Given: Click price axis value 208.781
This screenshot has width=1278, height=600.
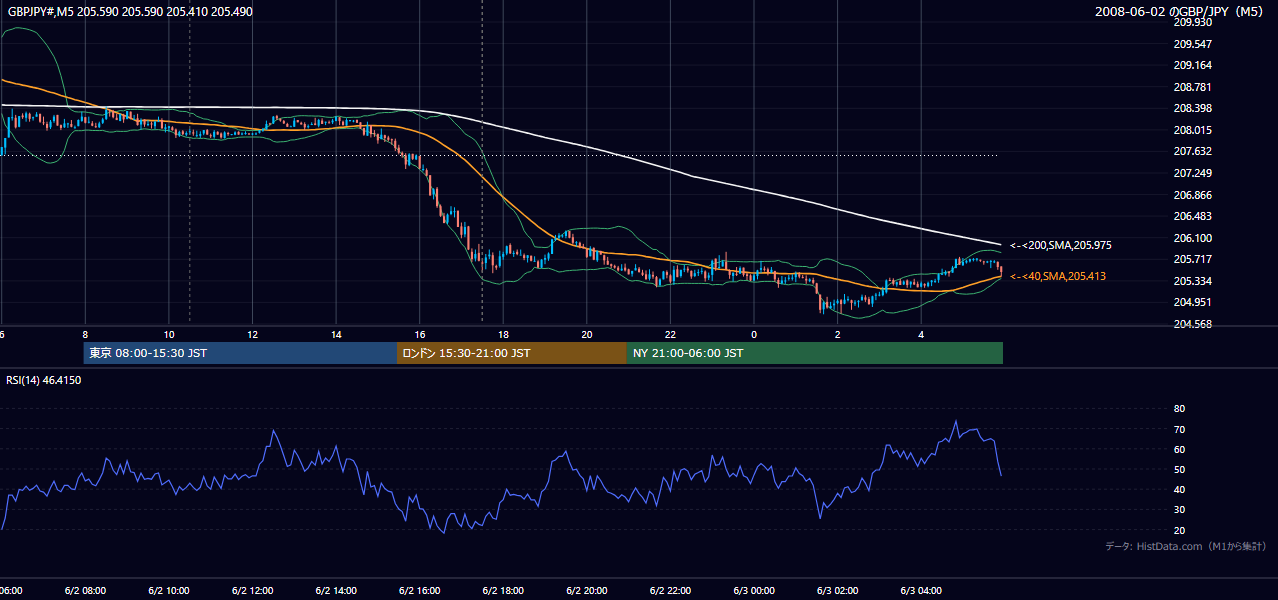Looking at the screenshot, I should click(x=1192, y=87).
